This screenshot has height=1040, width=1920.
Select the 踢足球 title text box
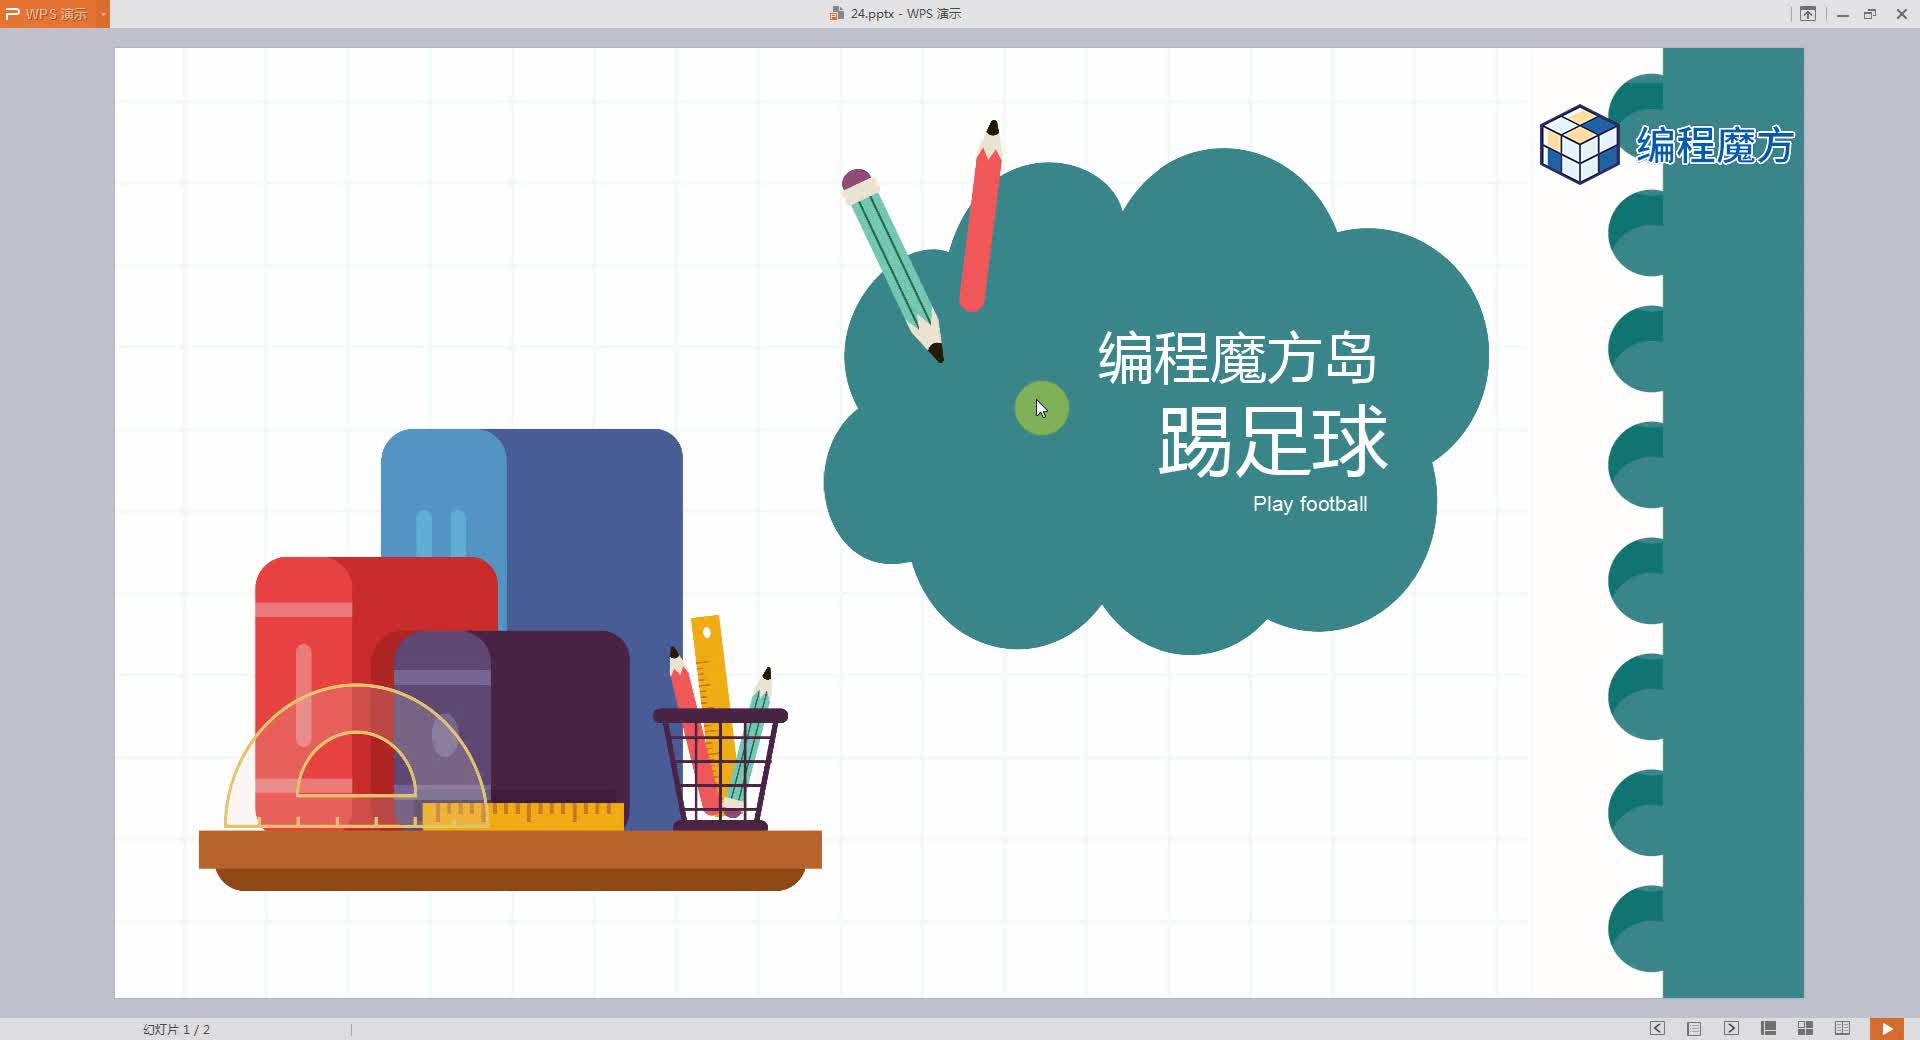click(1274, 440)
